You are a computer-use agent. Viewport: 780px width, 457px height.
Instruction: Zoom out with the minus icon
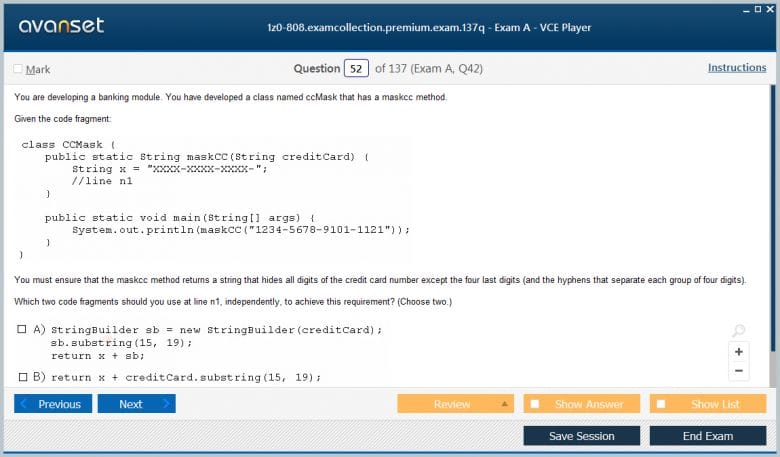point(739,371)
